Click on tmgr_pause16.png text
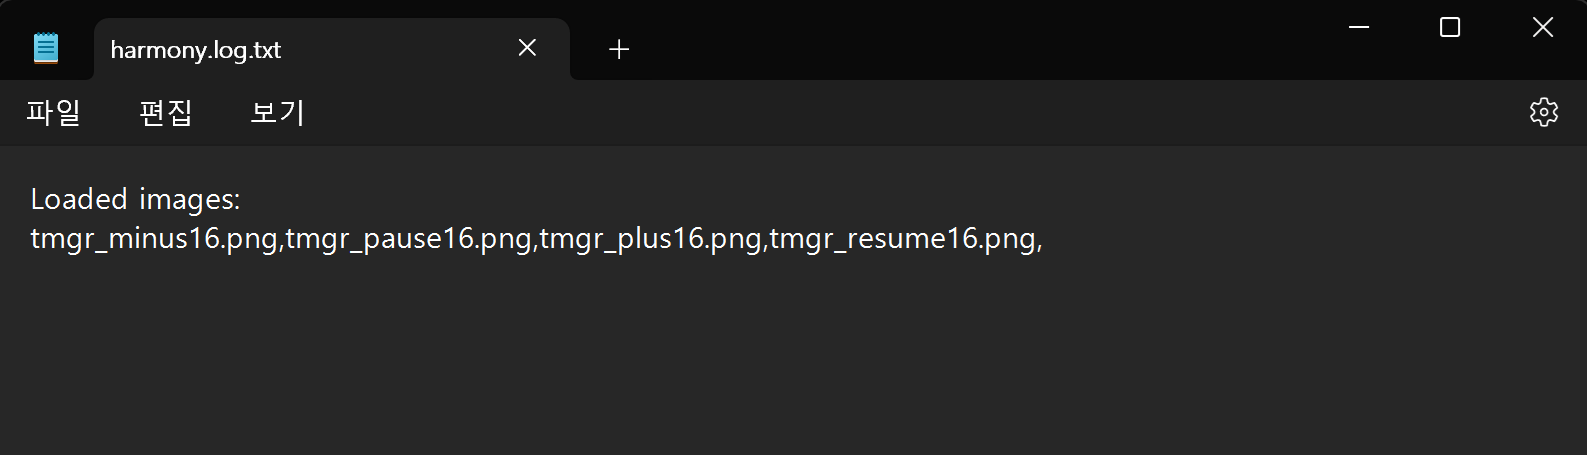 point(408,240)
